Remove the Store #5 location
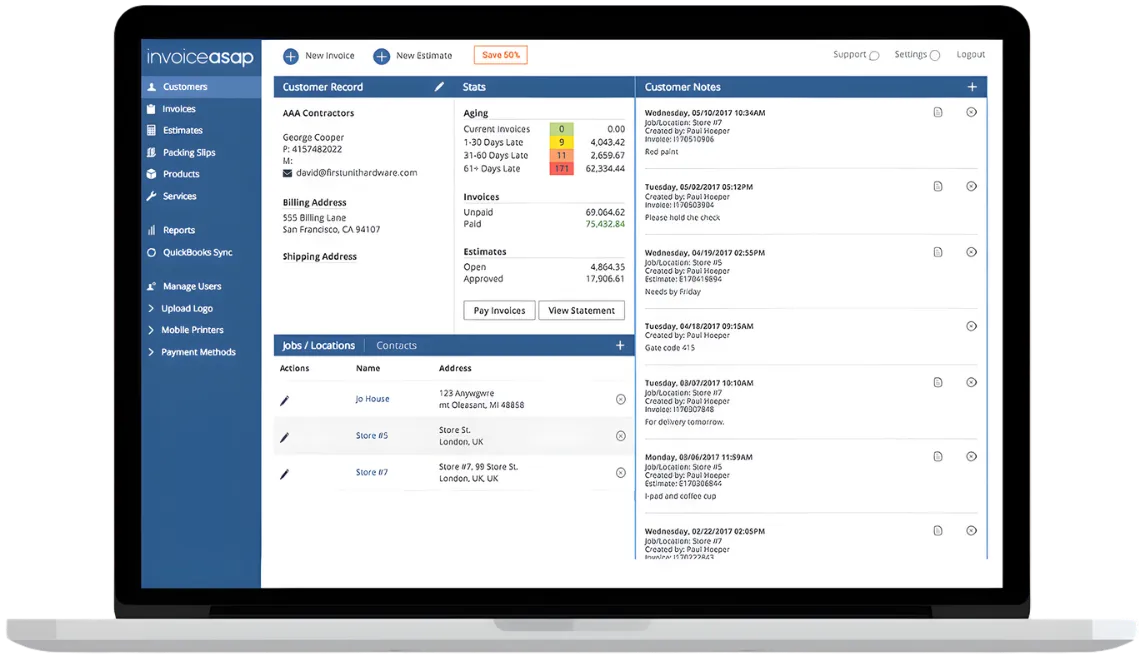Image resolution: width=1140 pixels, height=656 pixels. click(621, 436)
